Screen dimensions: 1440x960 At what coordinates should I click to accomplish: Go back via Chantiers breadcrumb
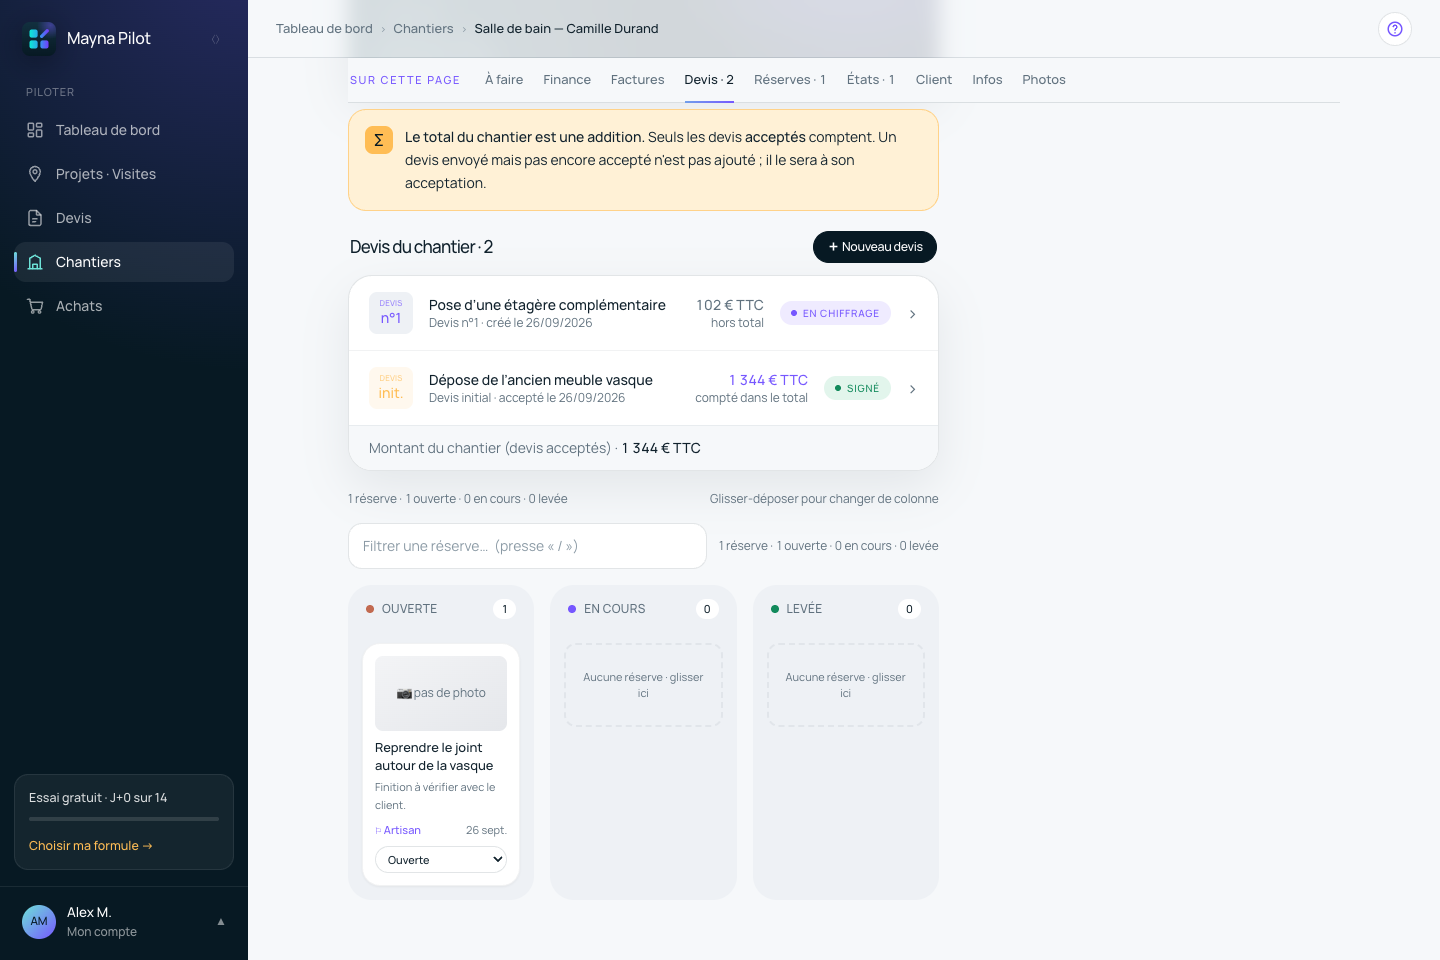click(423, 29)
